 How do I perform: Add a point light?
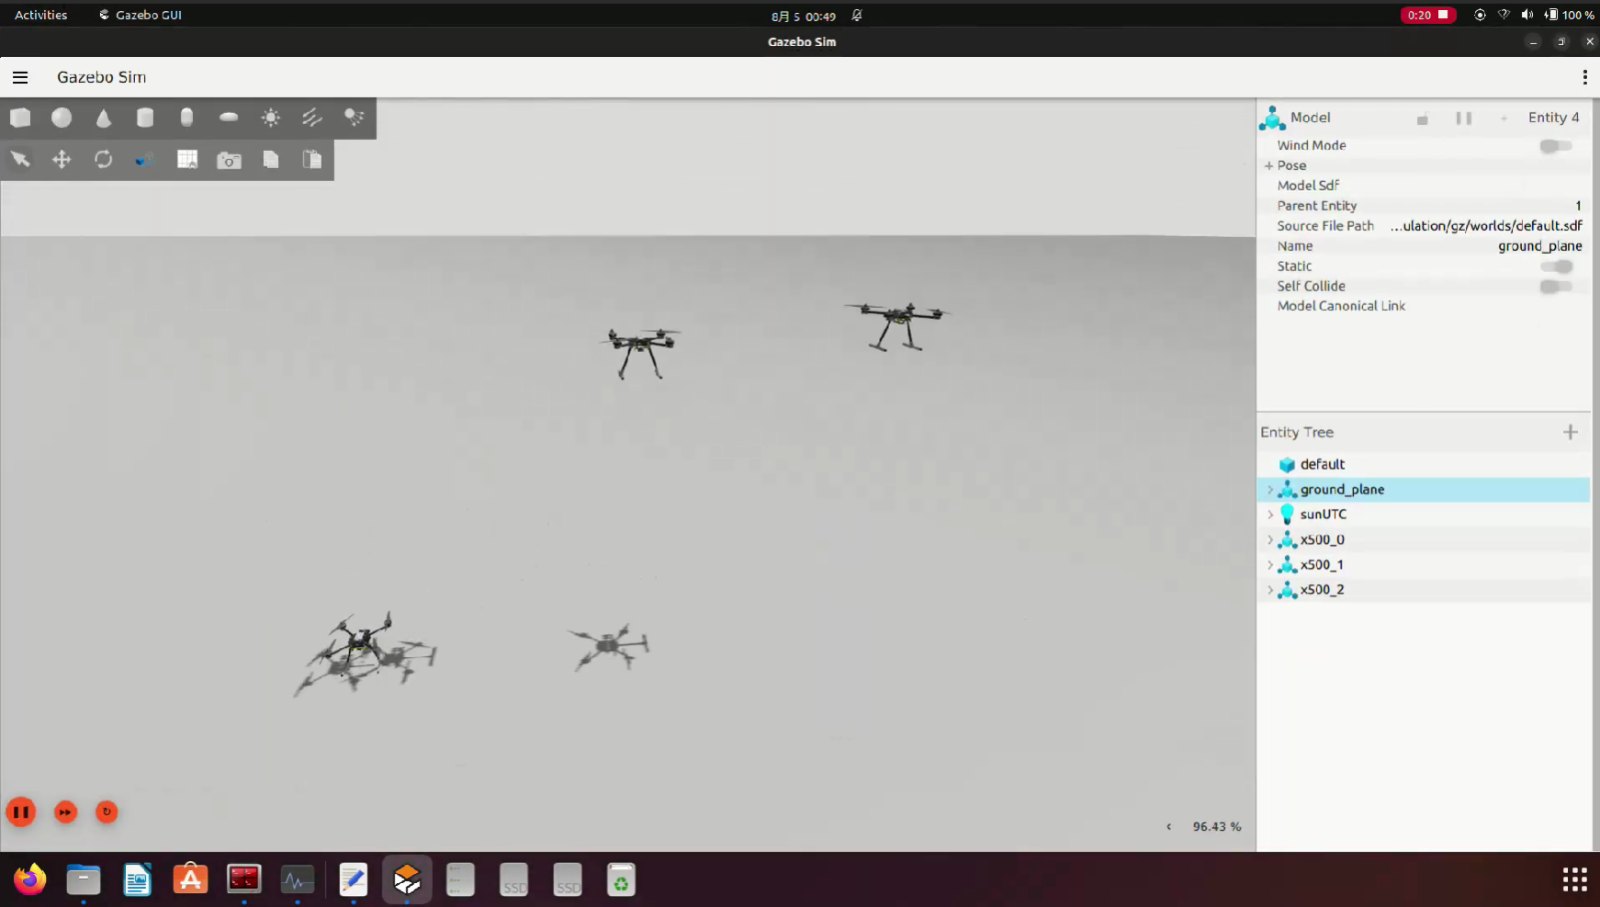(271, 118)
